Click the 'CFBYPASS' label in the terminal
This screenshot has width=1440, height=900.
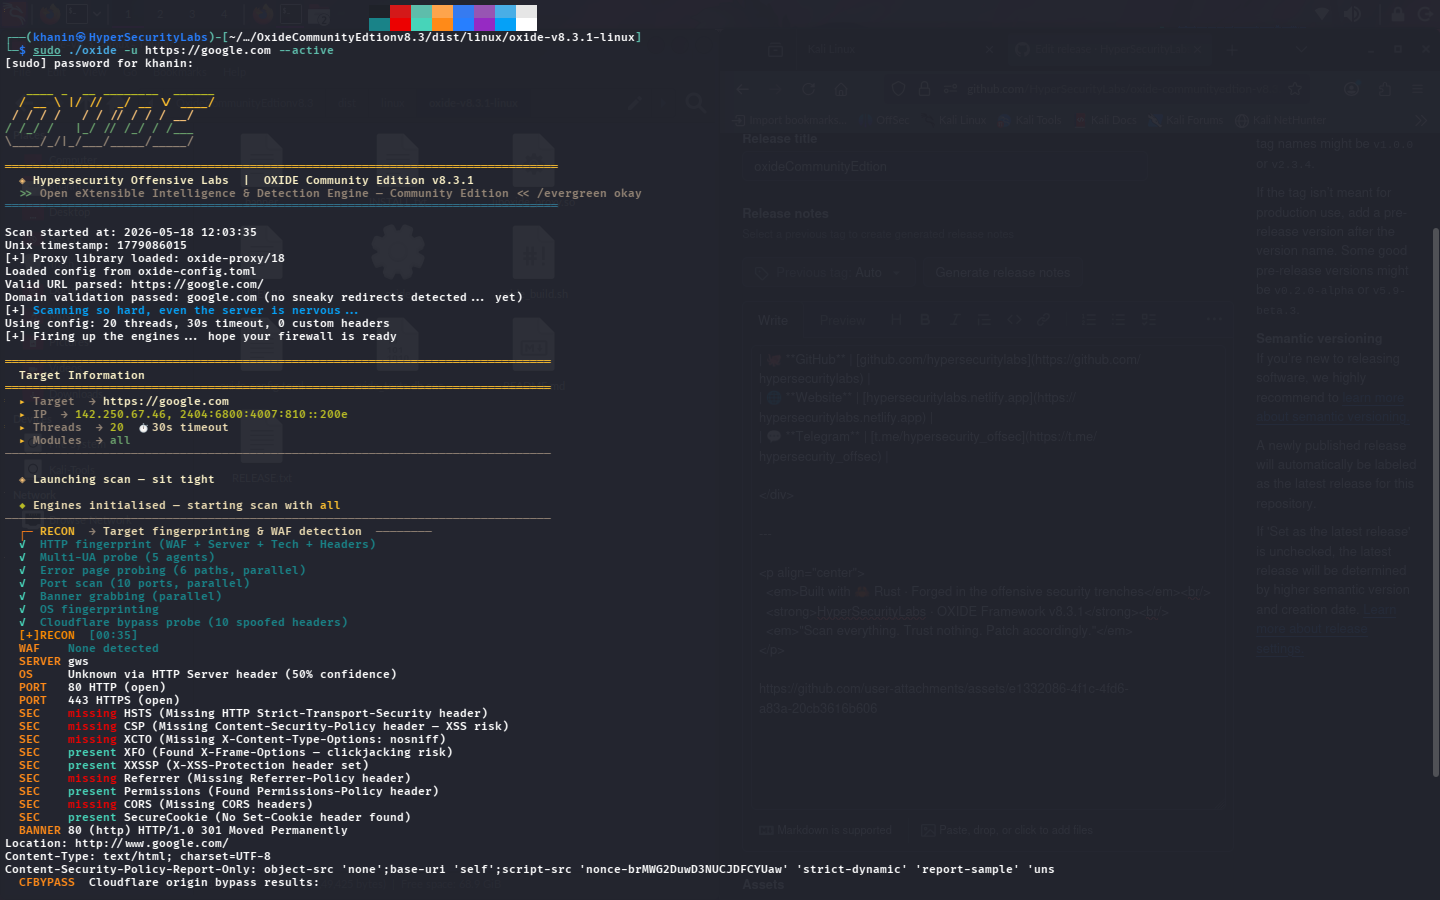coord(46,882)
